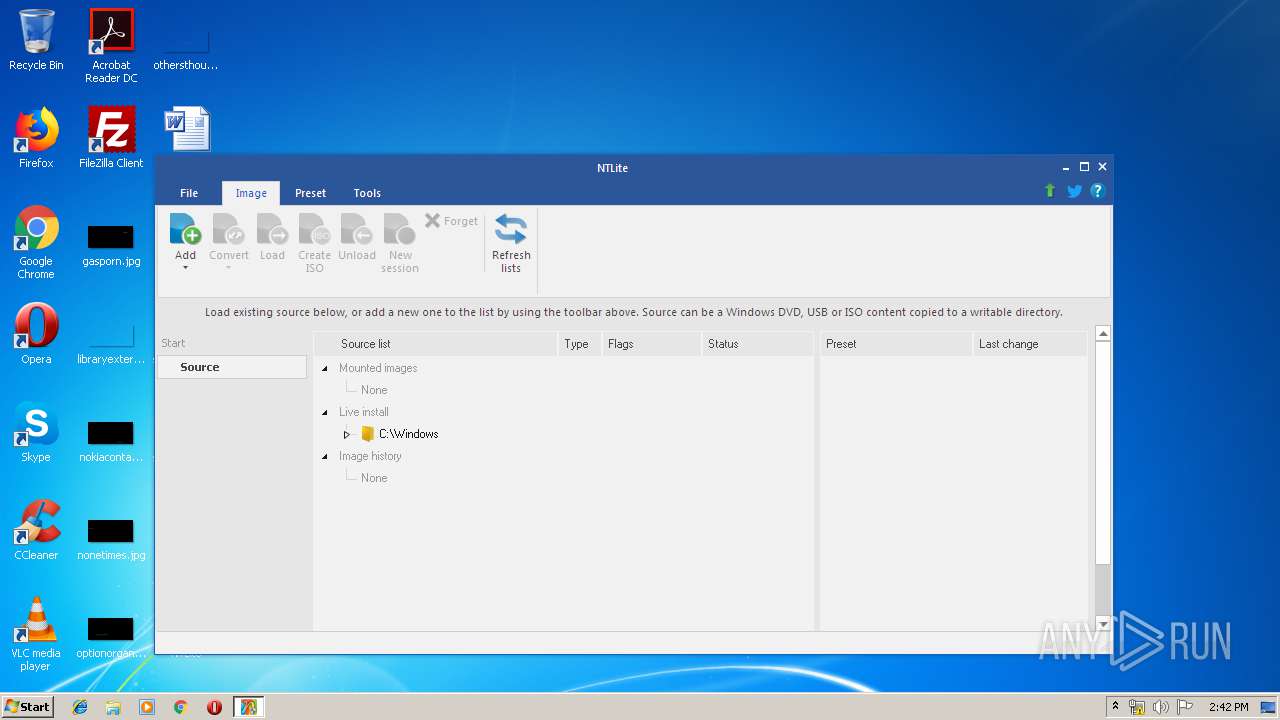Switch to the Image tab
This screenshot has height=720, width=1280.
[x=251, y=193]
